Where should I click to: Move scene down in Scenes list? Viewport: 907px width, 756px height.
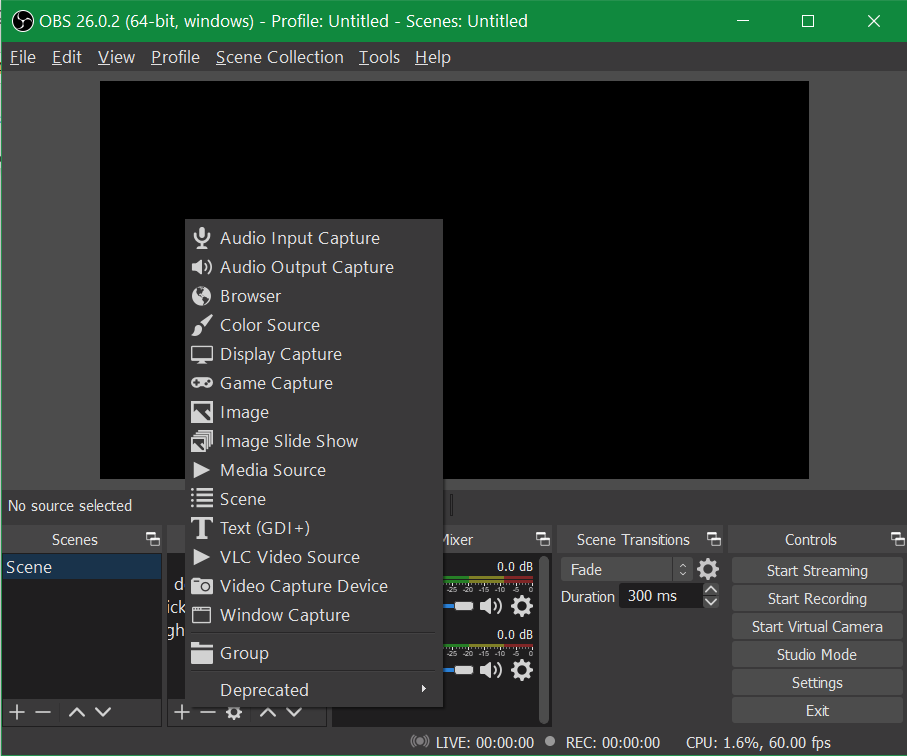103,712
